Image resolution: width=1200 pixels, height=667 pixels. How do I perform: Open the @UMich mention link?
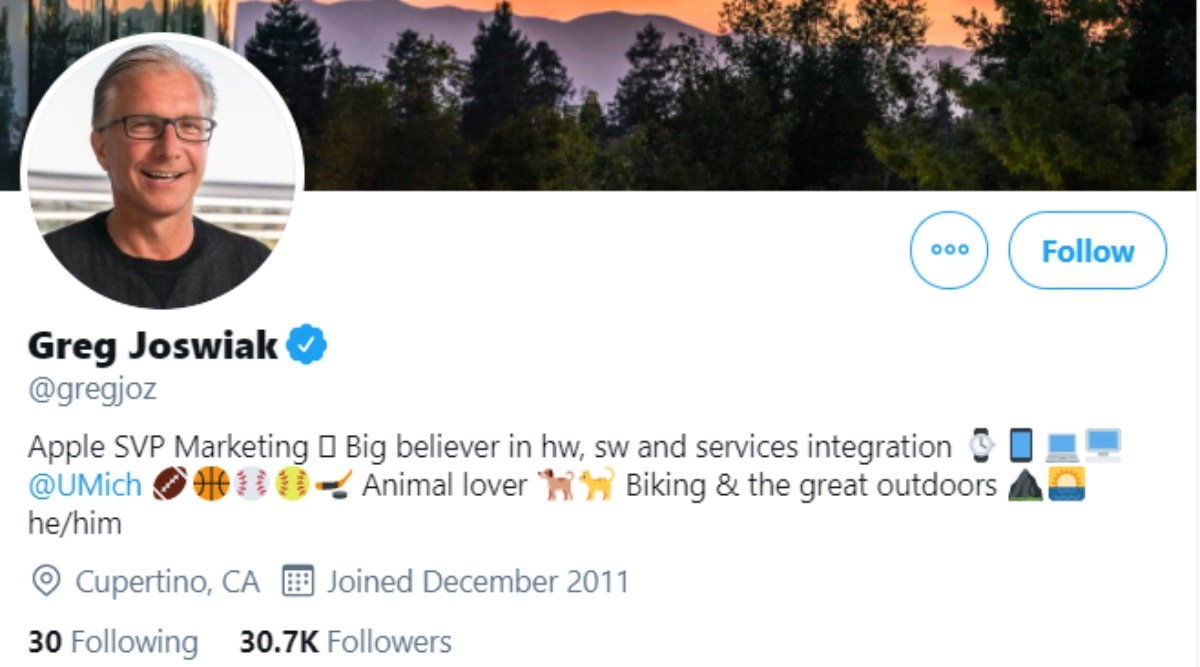click(85, 485)
